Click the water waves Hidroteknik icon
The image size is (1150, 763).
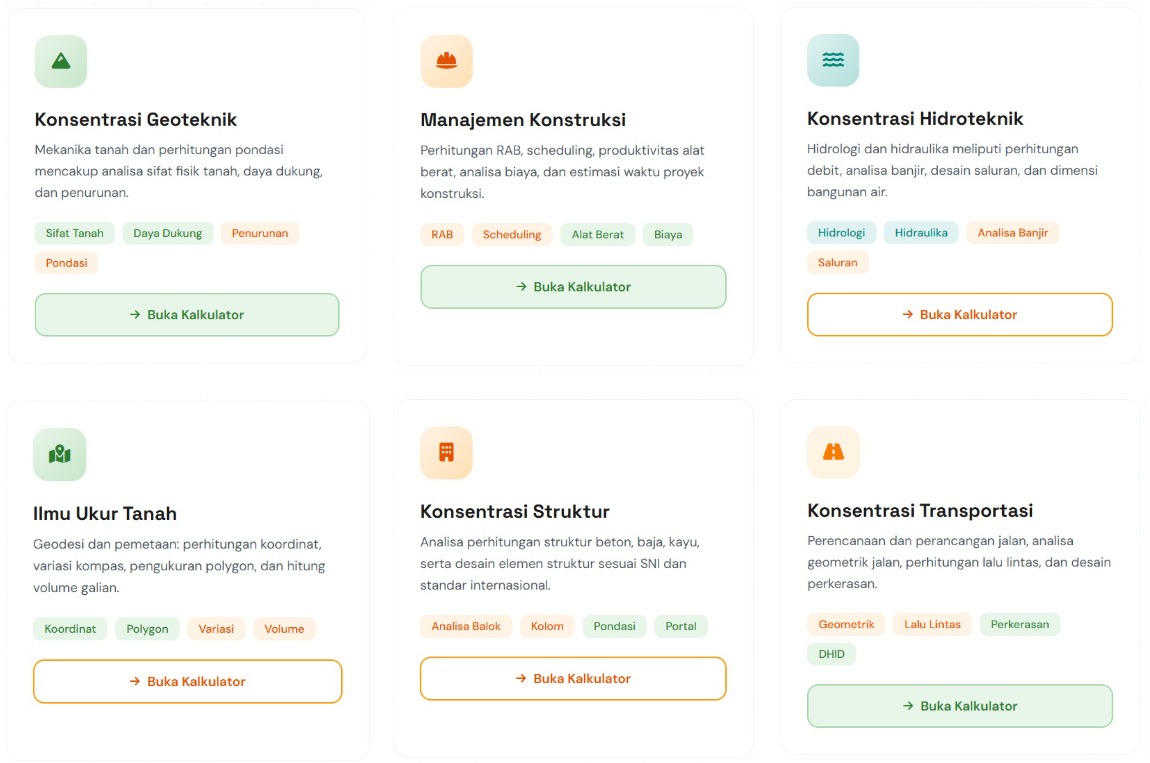pyautogui.click(x=833, y=61)
